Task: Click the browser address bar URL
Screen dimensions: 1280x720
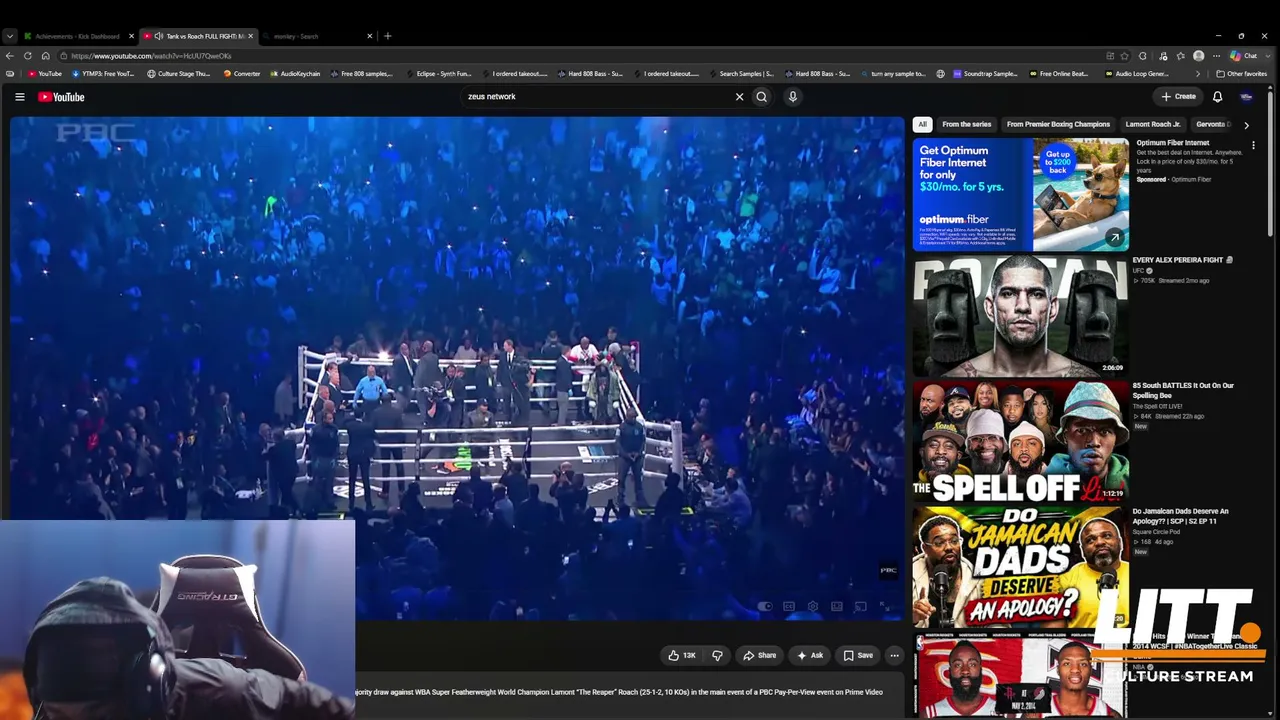Action: [x=151, y=56]
